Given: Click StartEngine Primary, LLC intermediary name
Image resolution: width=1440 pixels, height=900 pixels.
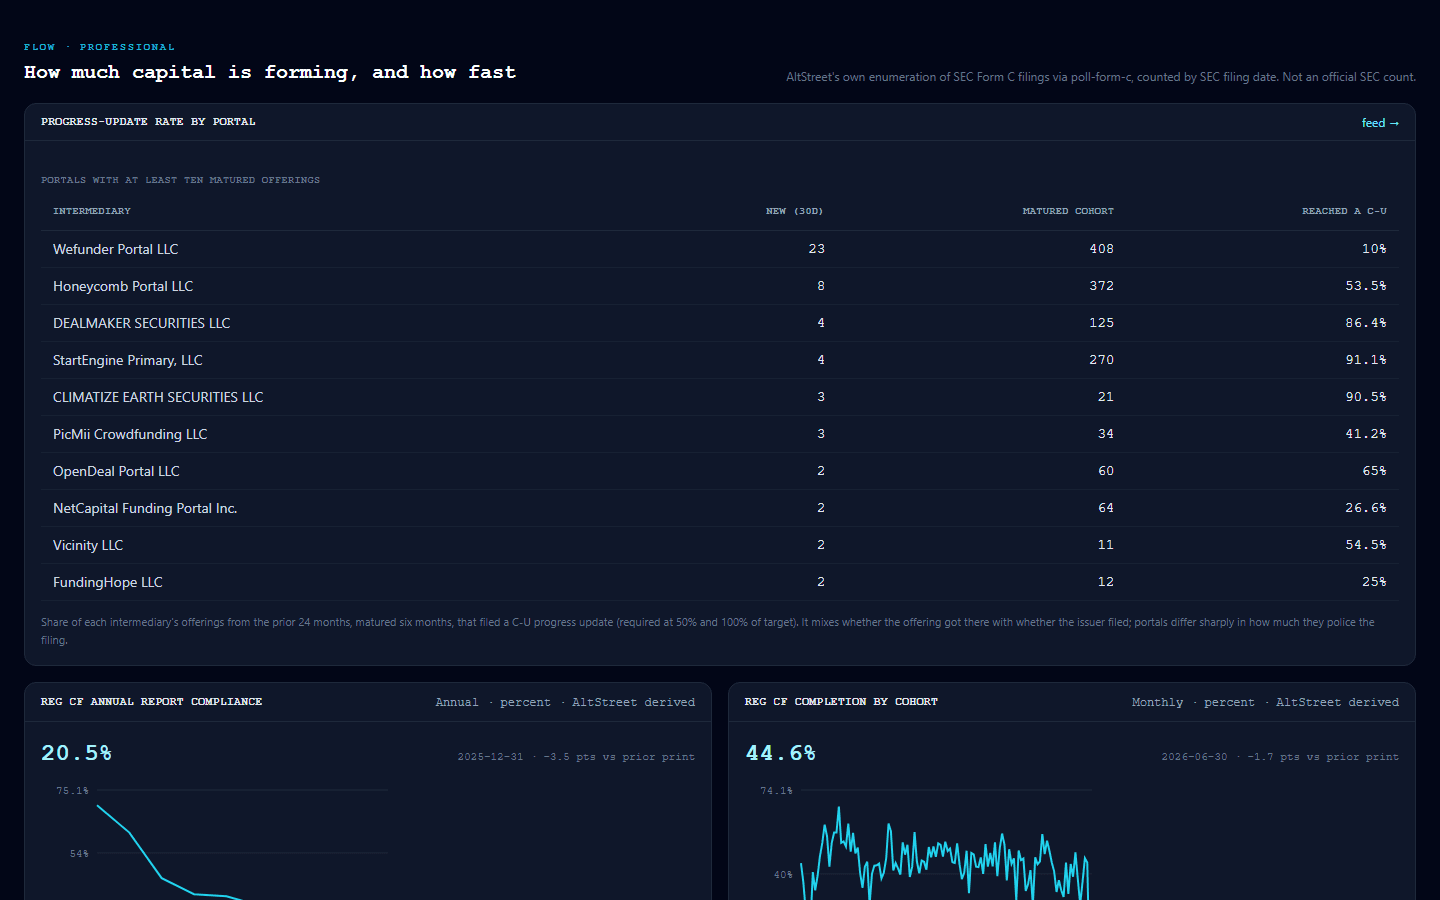Looking at the screenshot, I should [127, 360].
